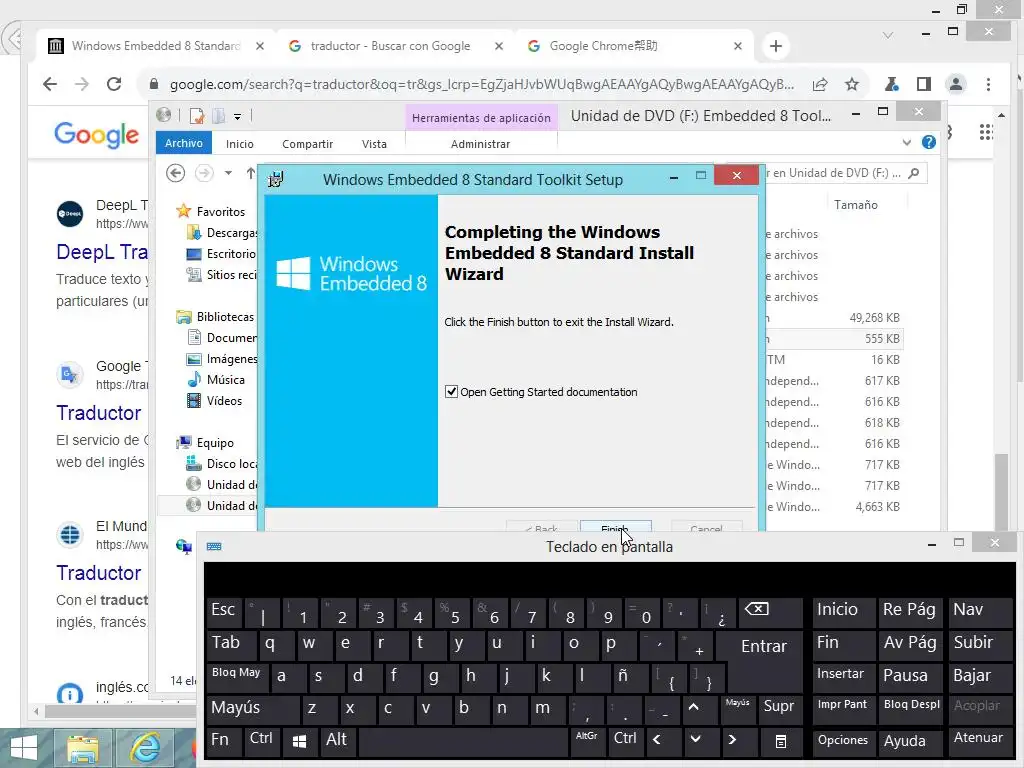The height and width of the screenshot is (768, 1024).
Task: Click the Explorer up folder arrow
Action: (251, 173)
